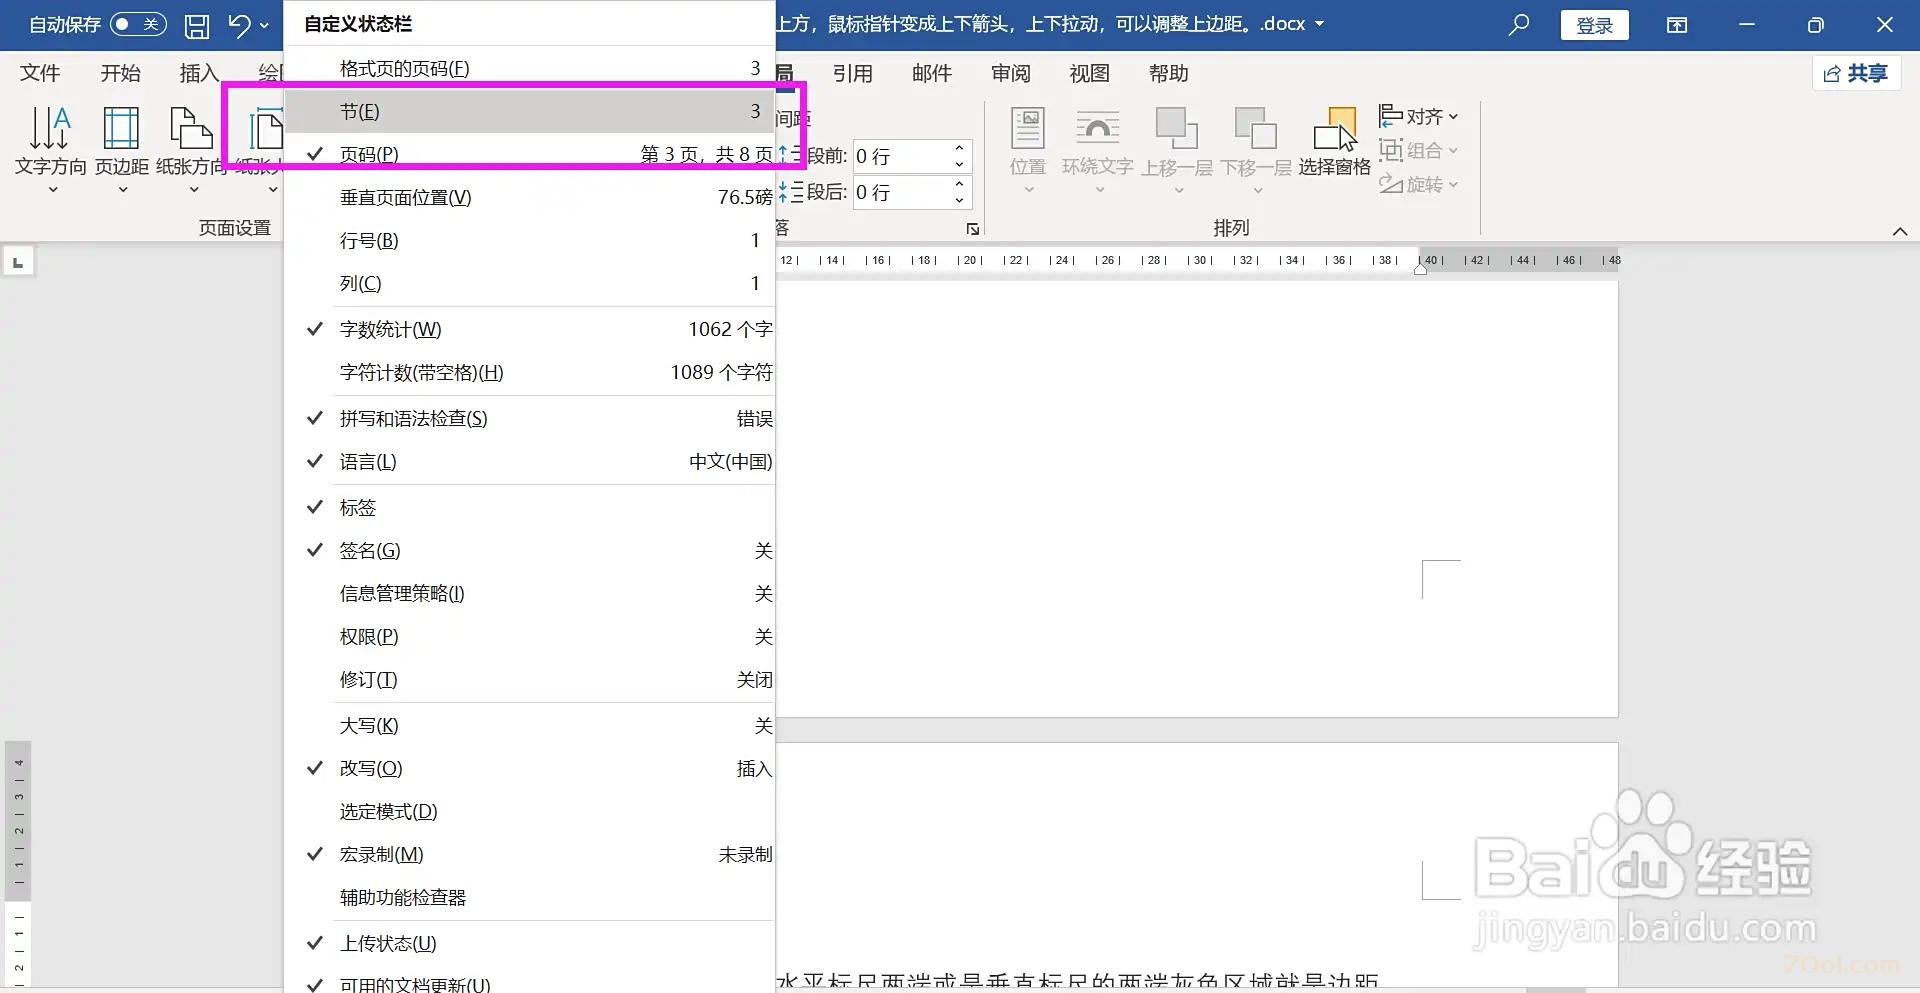Click the 登录 sign-in button
The height and width of the screenshot is (993, 1920).
(x=1594, y=24)
